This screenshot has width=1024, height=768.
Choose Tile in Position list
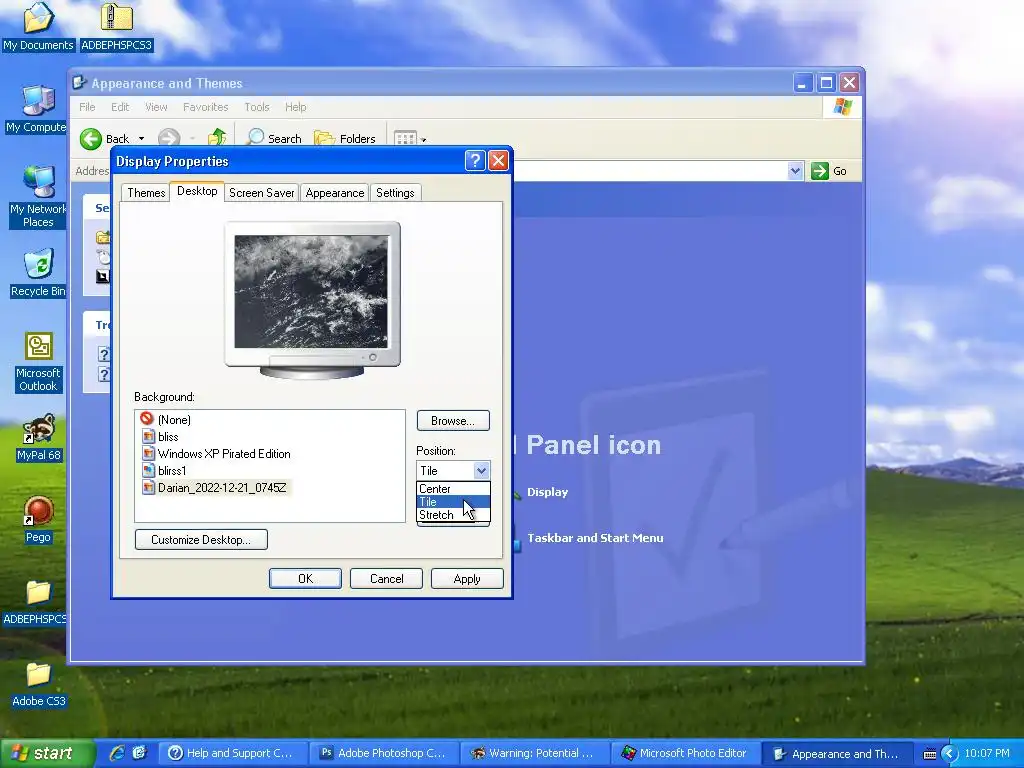453,502
